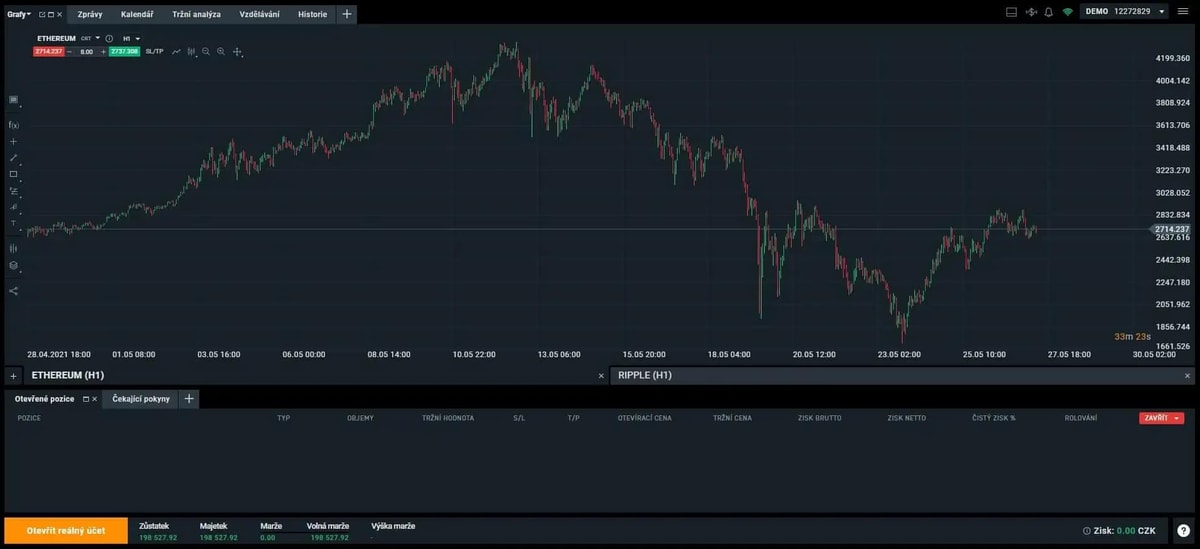The image size is (1200, 549).
Task: Show instrument info for Ethereum
Action: pos(109,38)
